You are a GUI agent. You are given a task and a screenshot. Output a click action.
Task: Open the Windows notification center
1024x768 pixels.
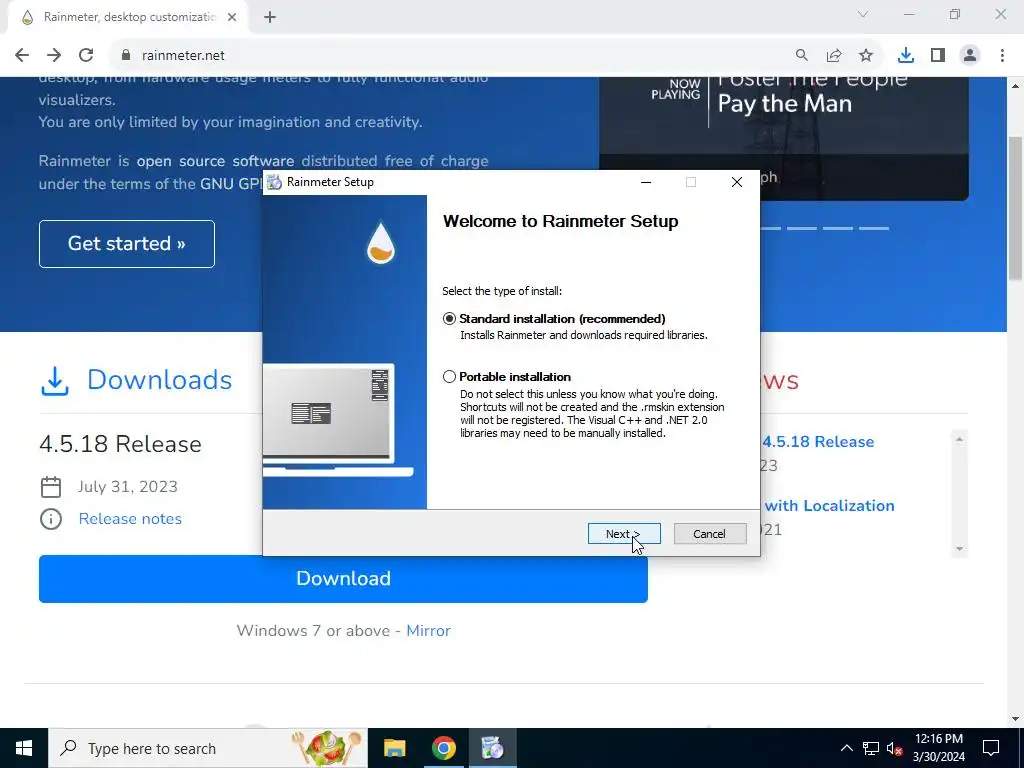coord(991,748)
